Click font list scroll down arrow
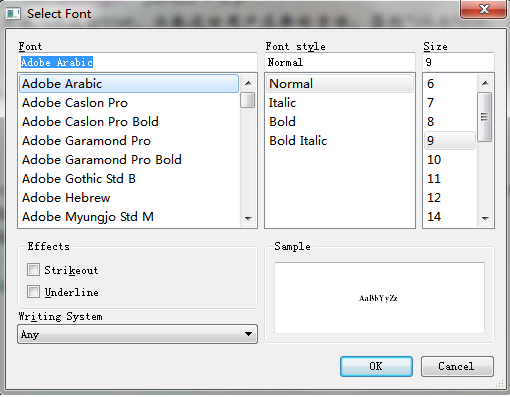This screenshot has width=510, height=397. tap(248, 219)
